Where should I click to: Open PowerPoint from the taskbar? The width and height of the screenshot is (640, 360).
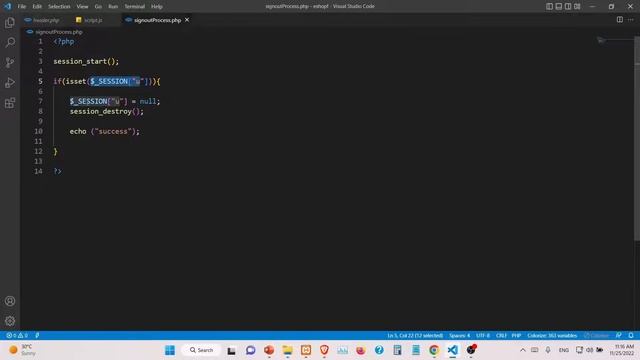tap(269, 350)
